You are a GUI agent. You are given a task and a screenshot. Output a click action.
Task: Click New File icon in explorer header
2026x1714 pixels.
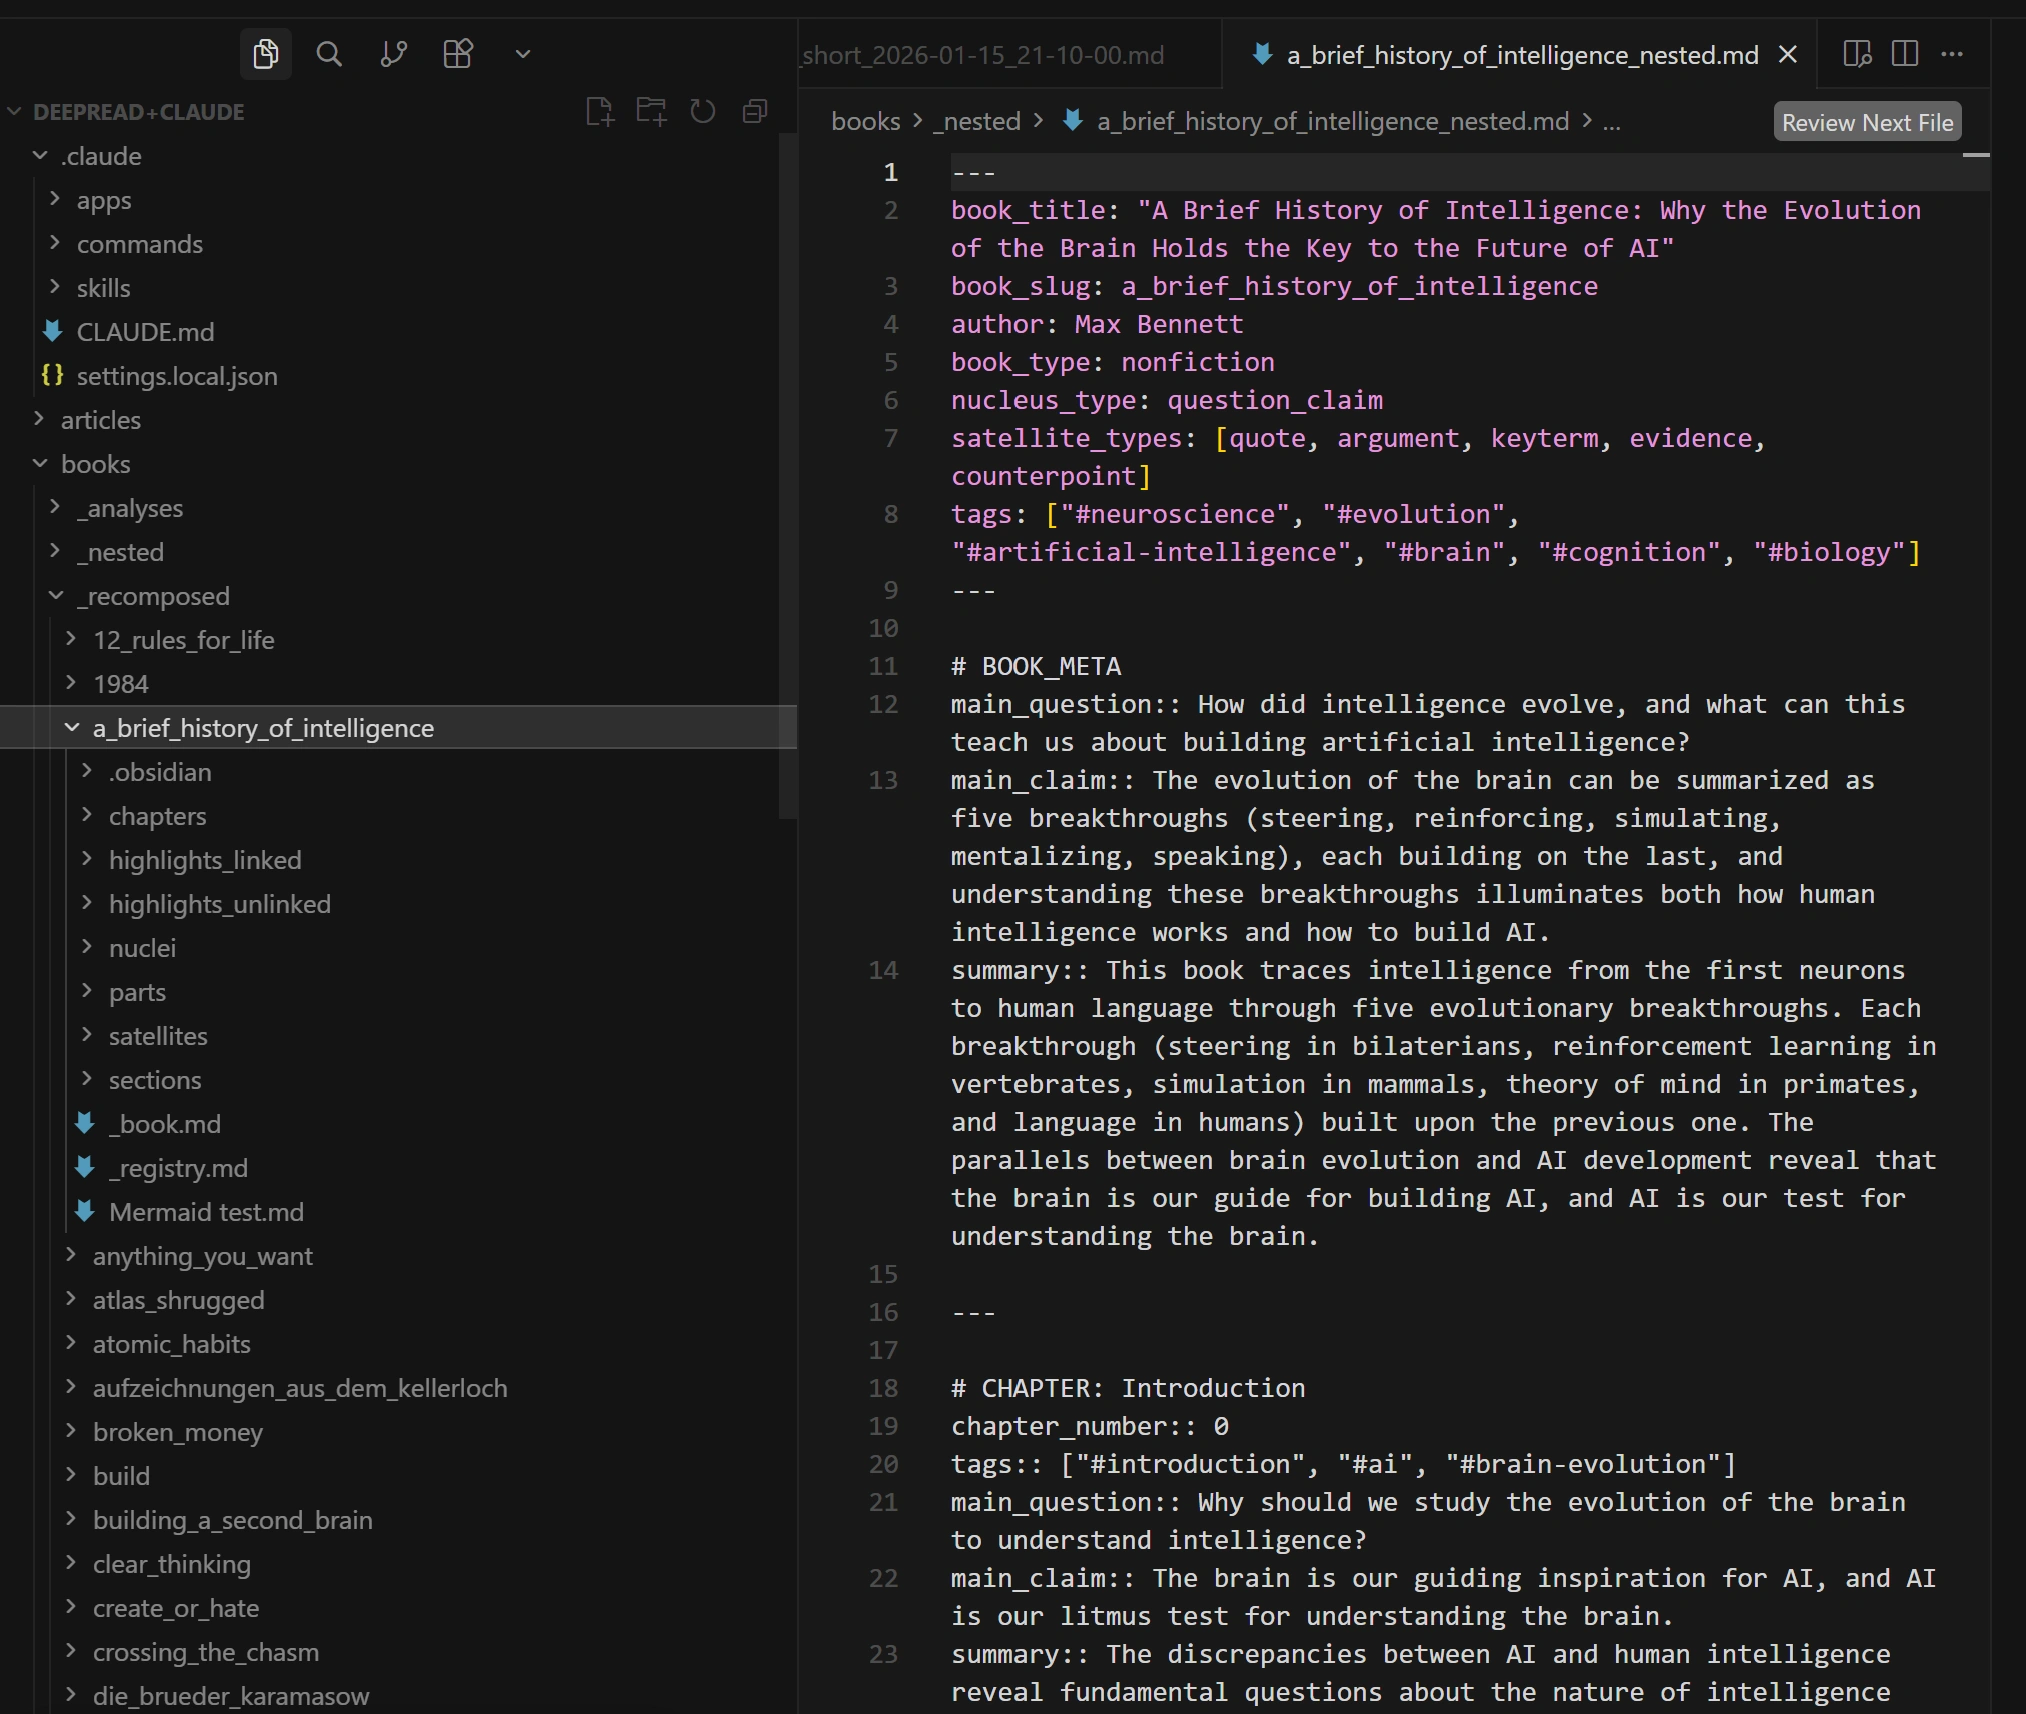click(599, 111)
